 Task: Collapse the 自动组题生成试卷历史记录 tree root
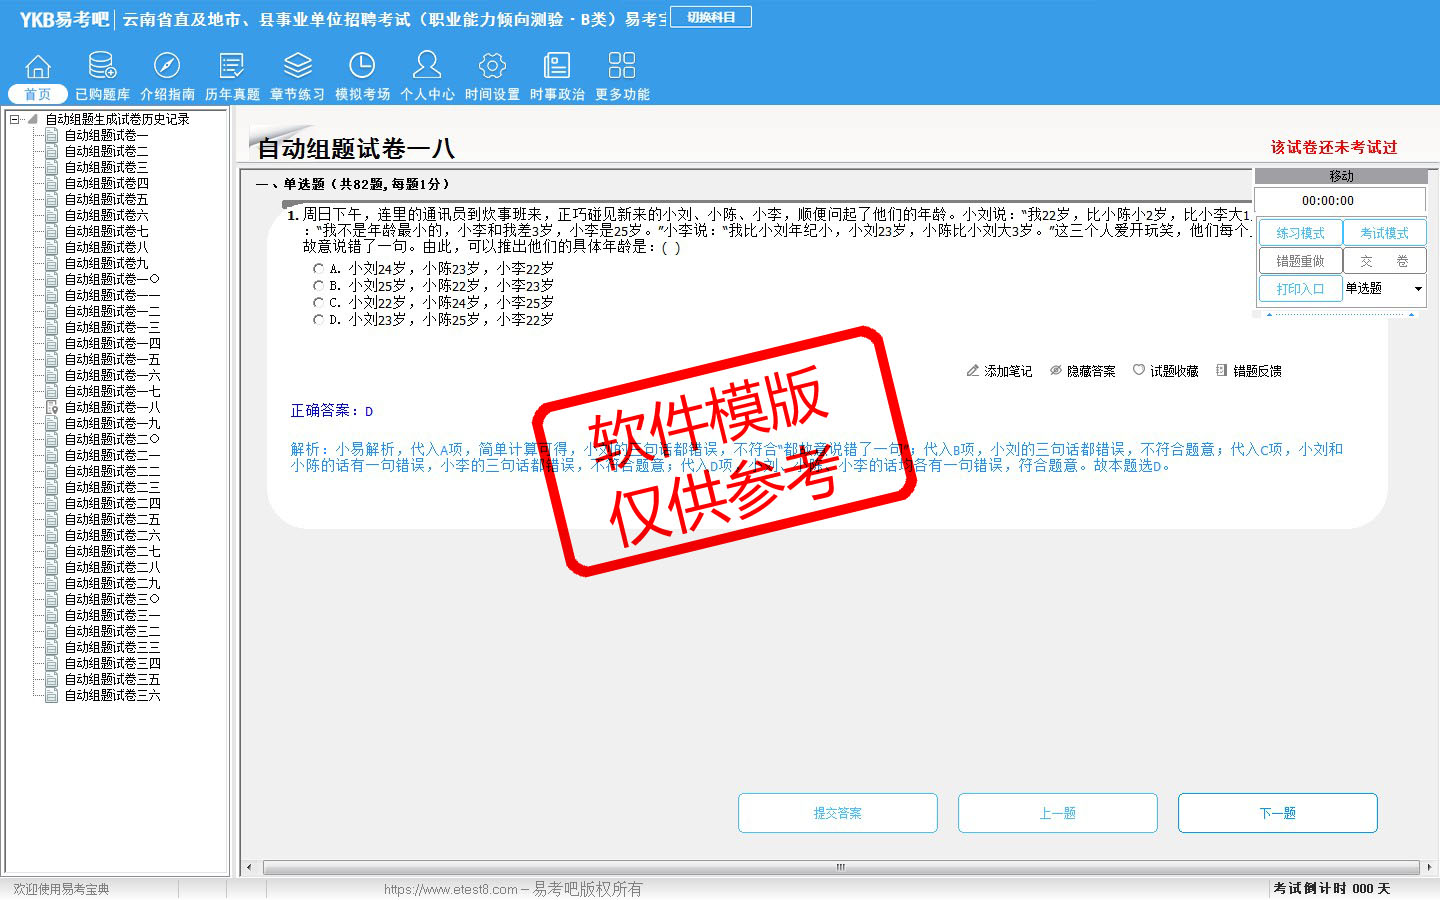(15, 119)
